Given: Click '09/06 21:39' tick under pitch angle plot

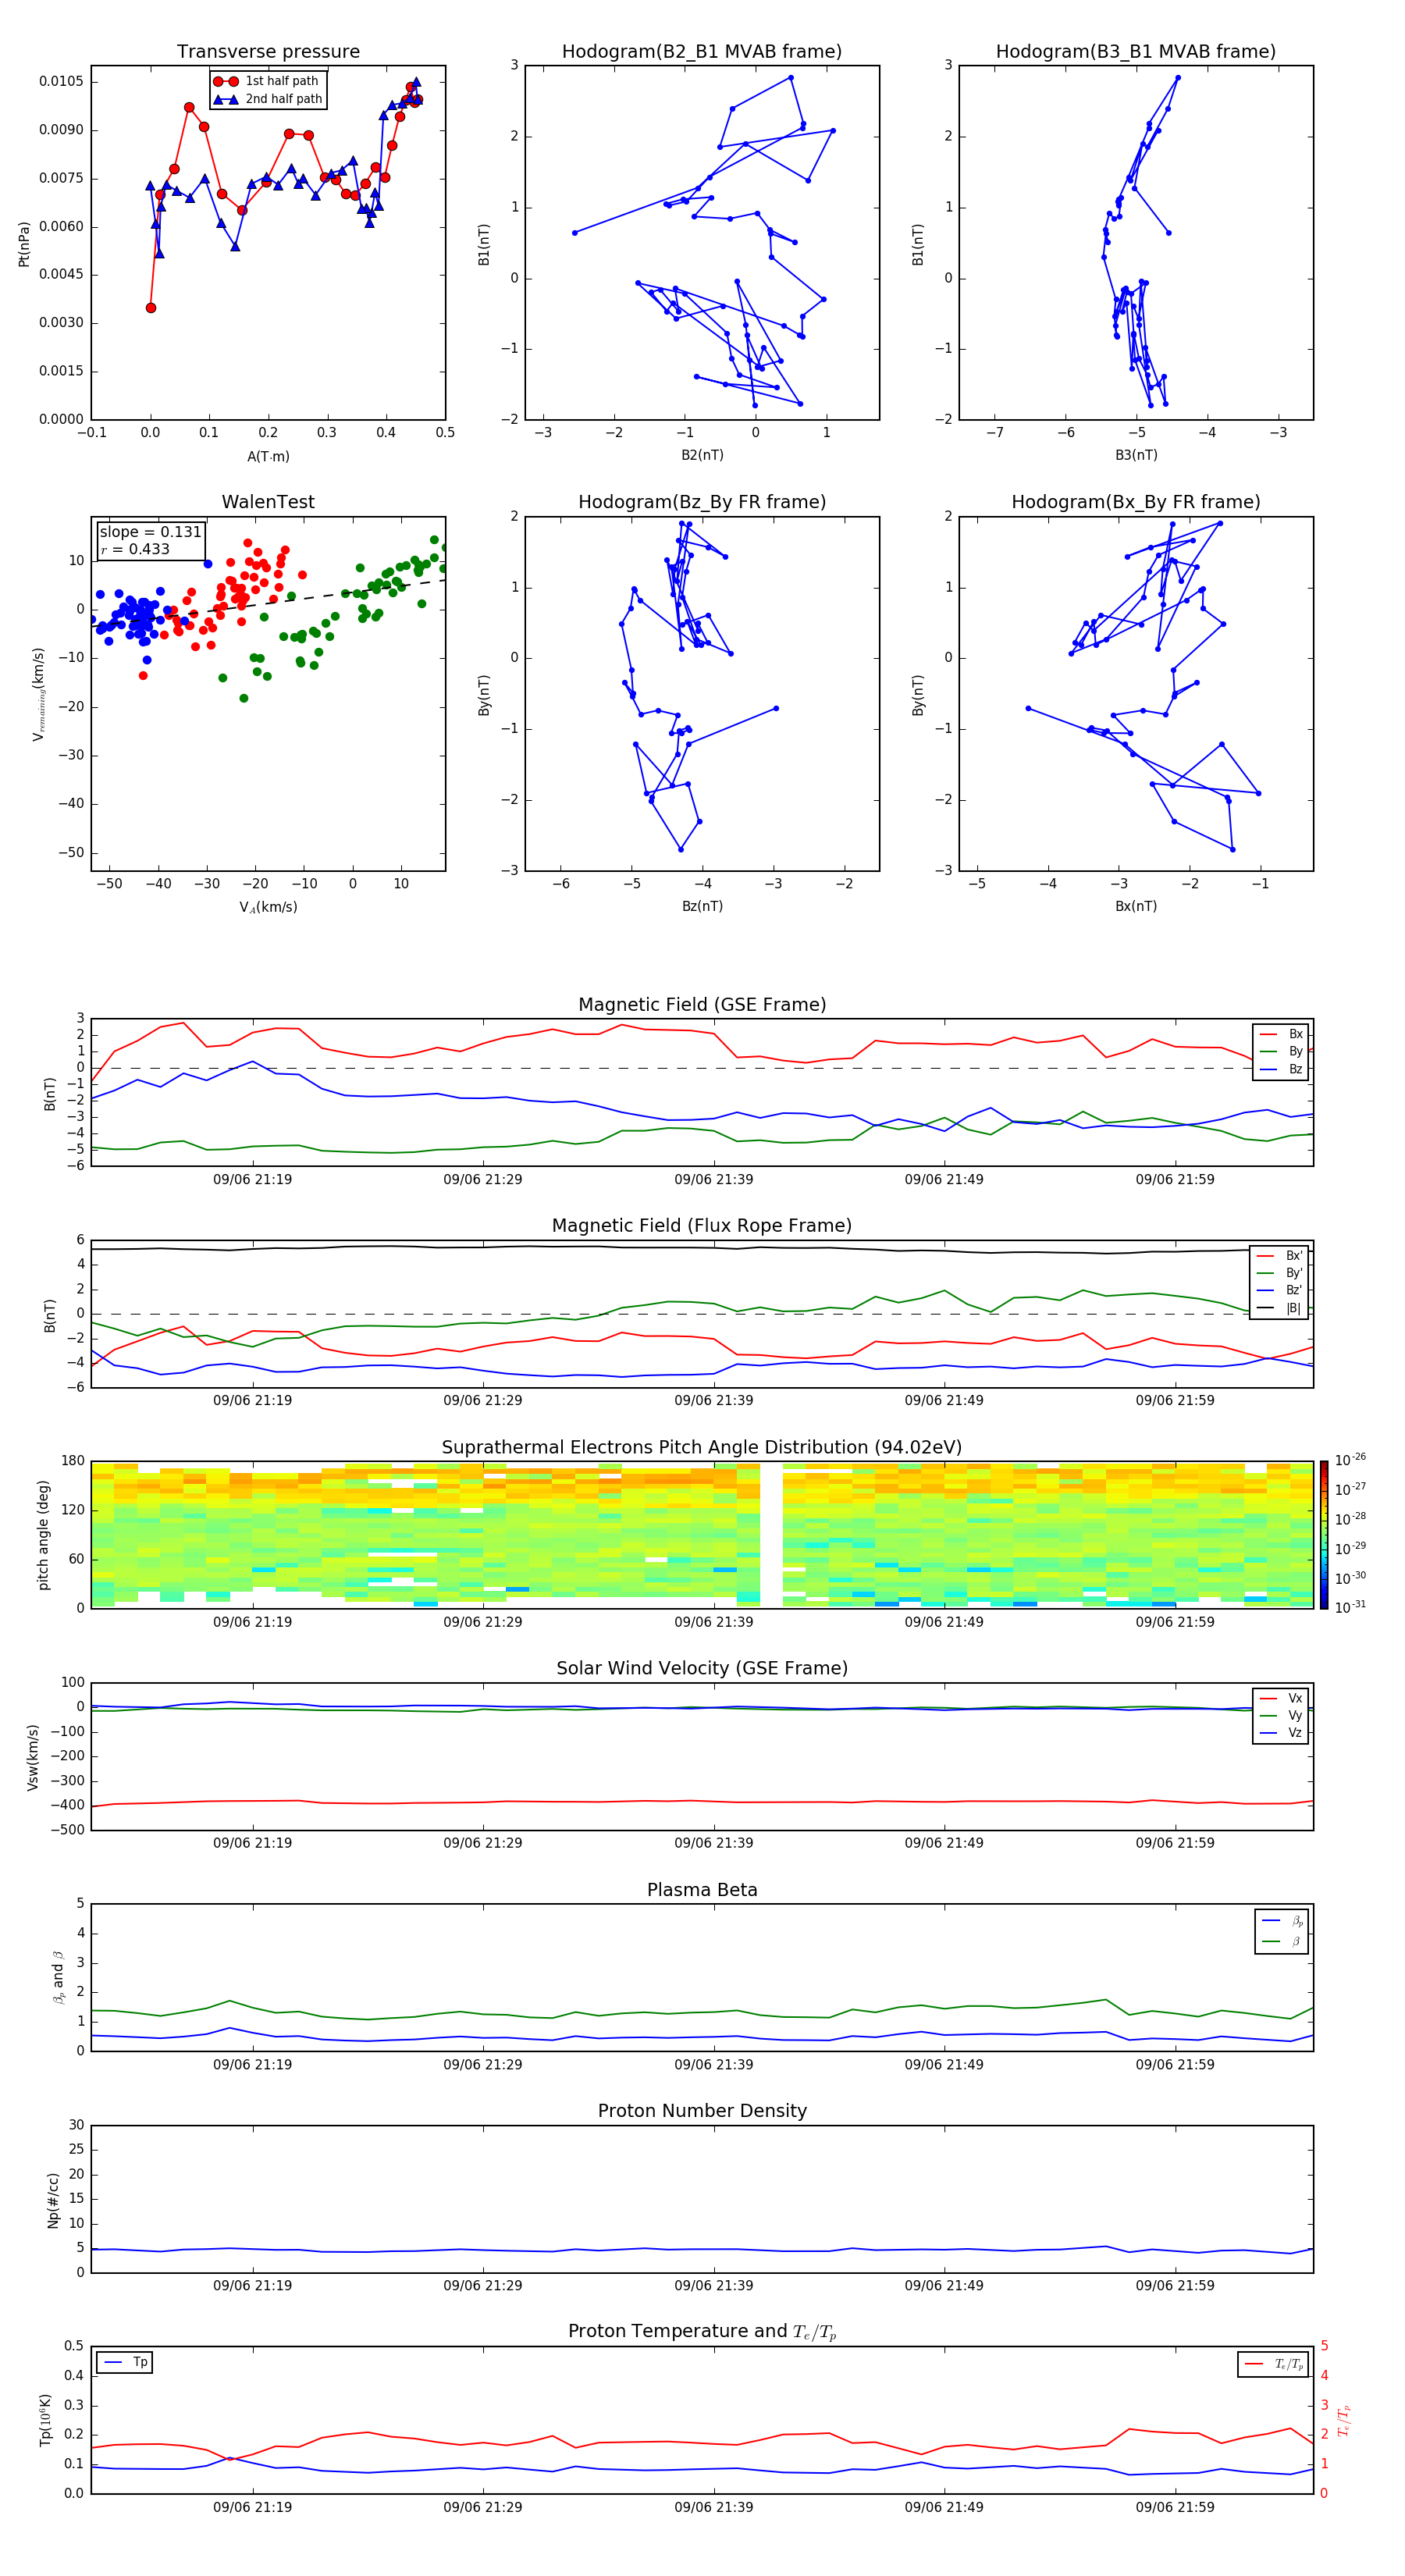Looking at the screenshot, I should coord(713,1621).
